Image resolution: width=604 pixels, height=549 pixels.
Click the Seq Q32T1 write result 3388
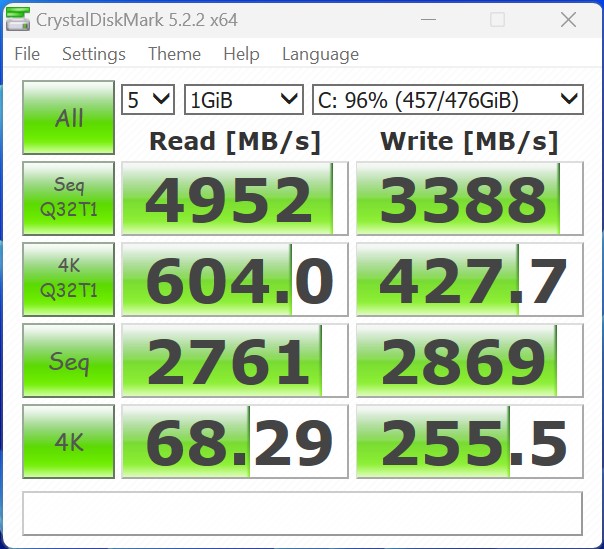(x=470, y=198)
